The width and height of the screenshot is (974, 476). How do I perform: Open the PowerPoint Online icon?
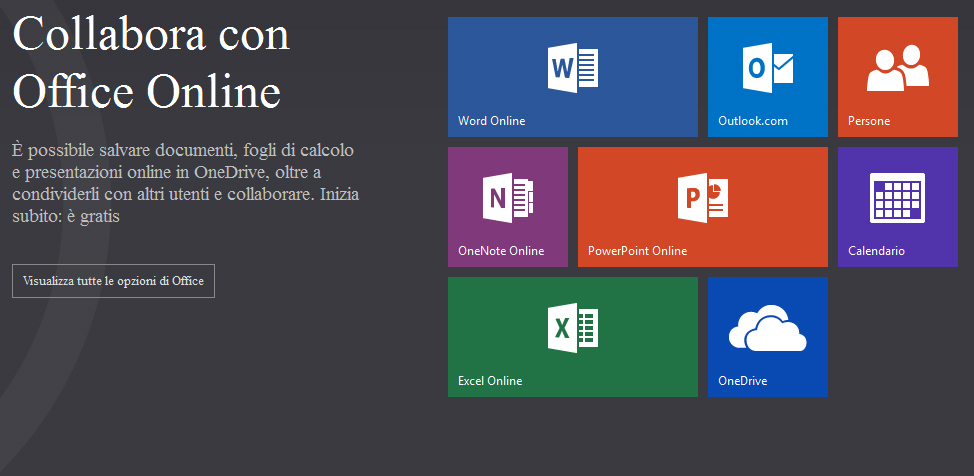click(x=703, y=198)
